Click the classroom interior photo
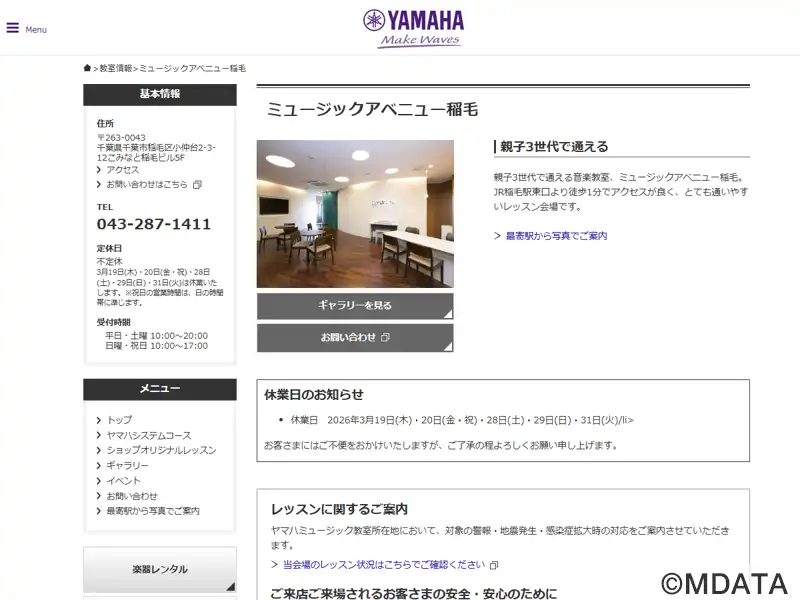800x600 pixels. click(x=355, y=214)
